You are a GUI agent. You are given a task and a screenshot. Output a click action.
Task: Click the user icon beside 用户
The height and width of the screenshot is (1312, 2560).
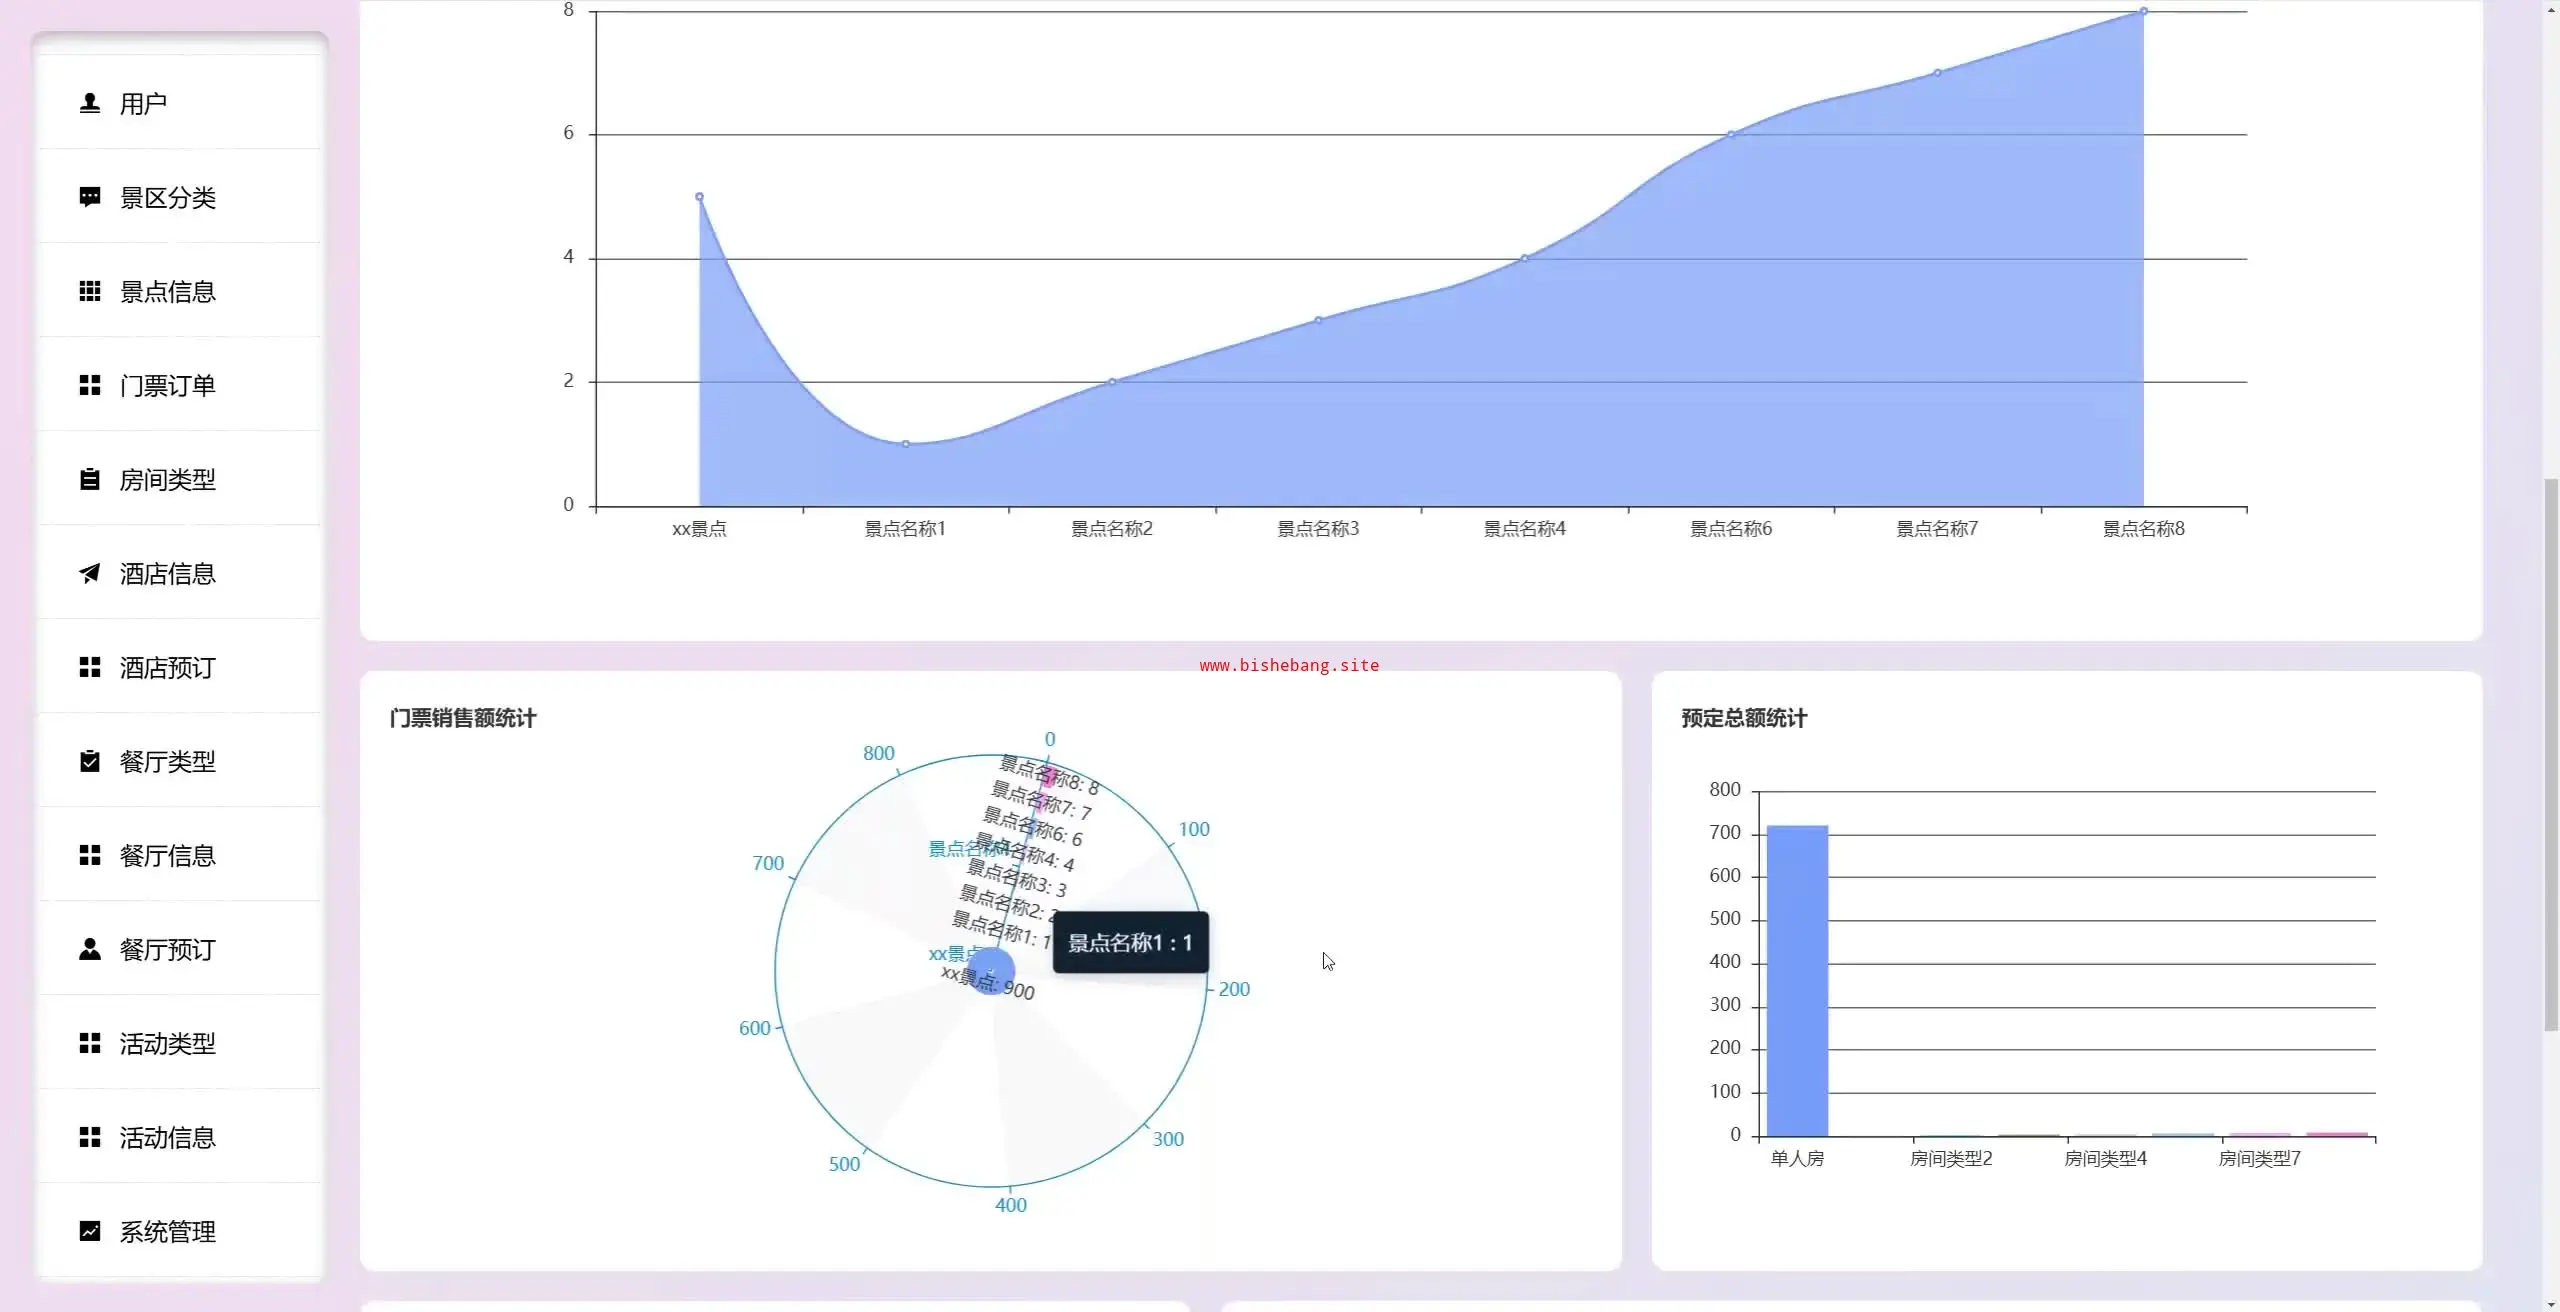pyautogui.click(x=90, y=103)
